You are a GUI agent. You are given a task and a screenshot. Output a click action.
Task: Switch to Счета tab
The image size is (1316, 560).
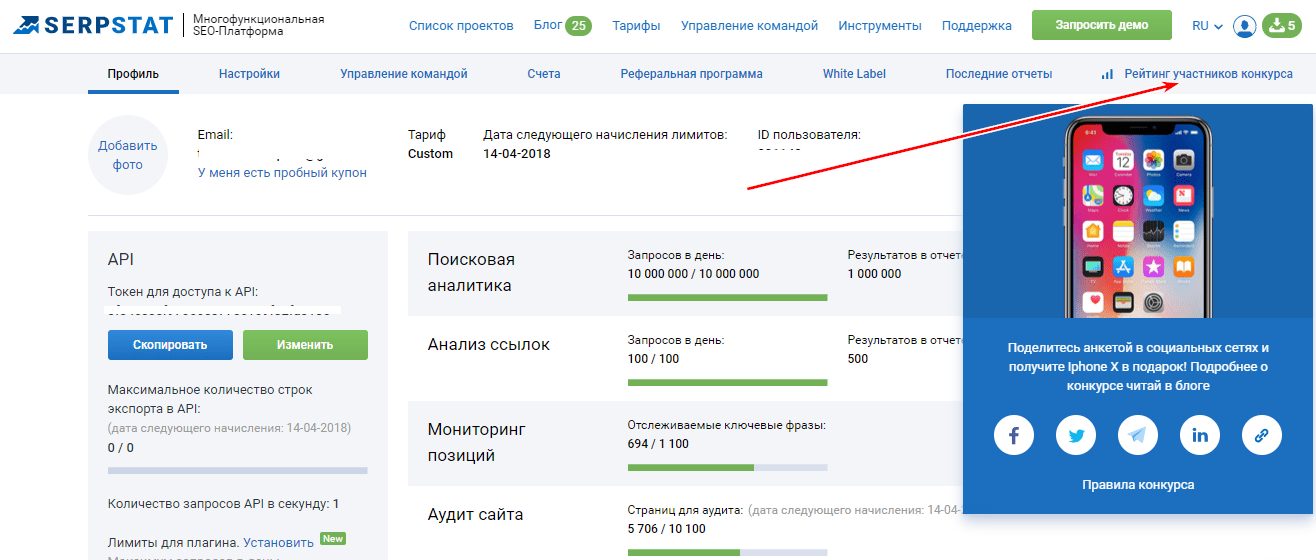pyautogui.click(x=543, y=74)
